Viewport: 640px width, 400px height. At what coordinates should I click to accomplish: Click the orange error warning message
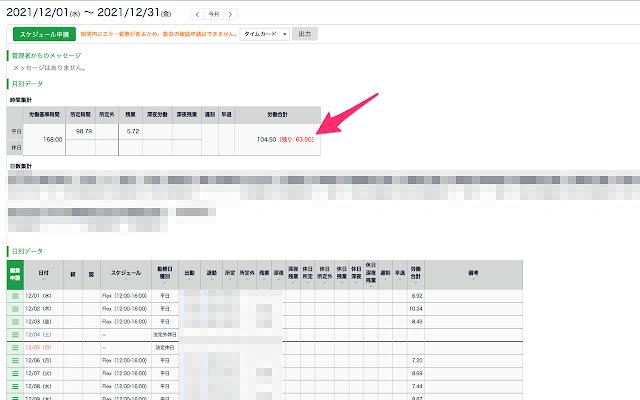[x=158, y=34]
